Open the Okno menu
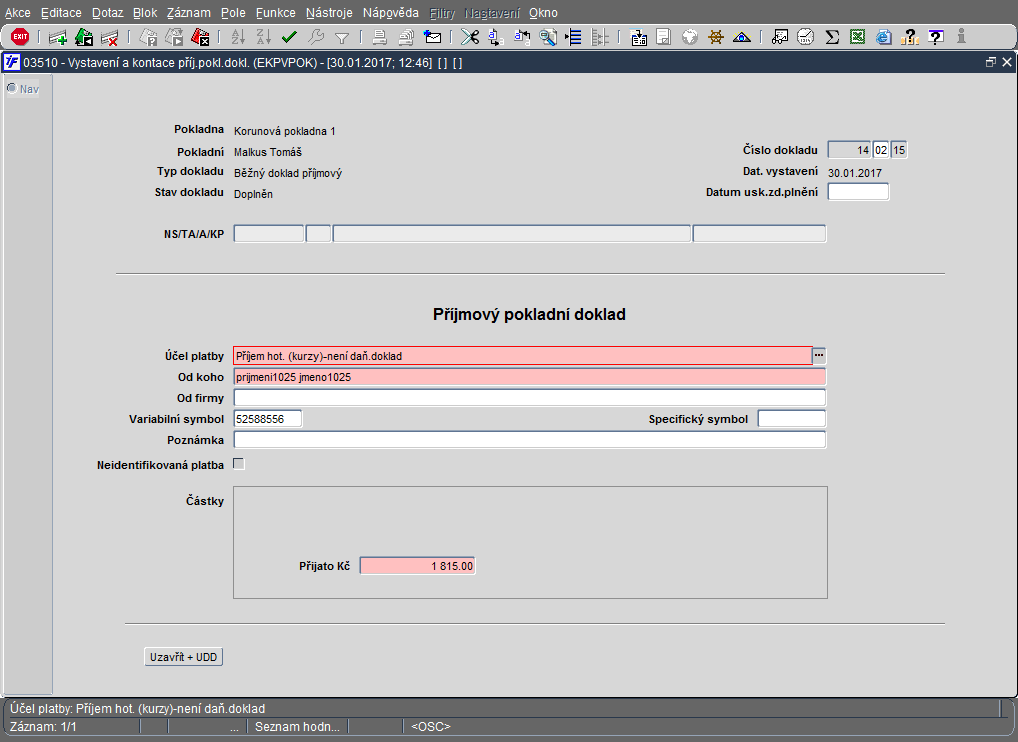The width and height of the screenshot is (1018, 742). coord(543,13)
